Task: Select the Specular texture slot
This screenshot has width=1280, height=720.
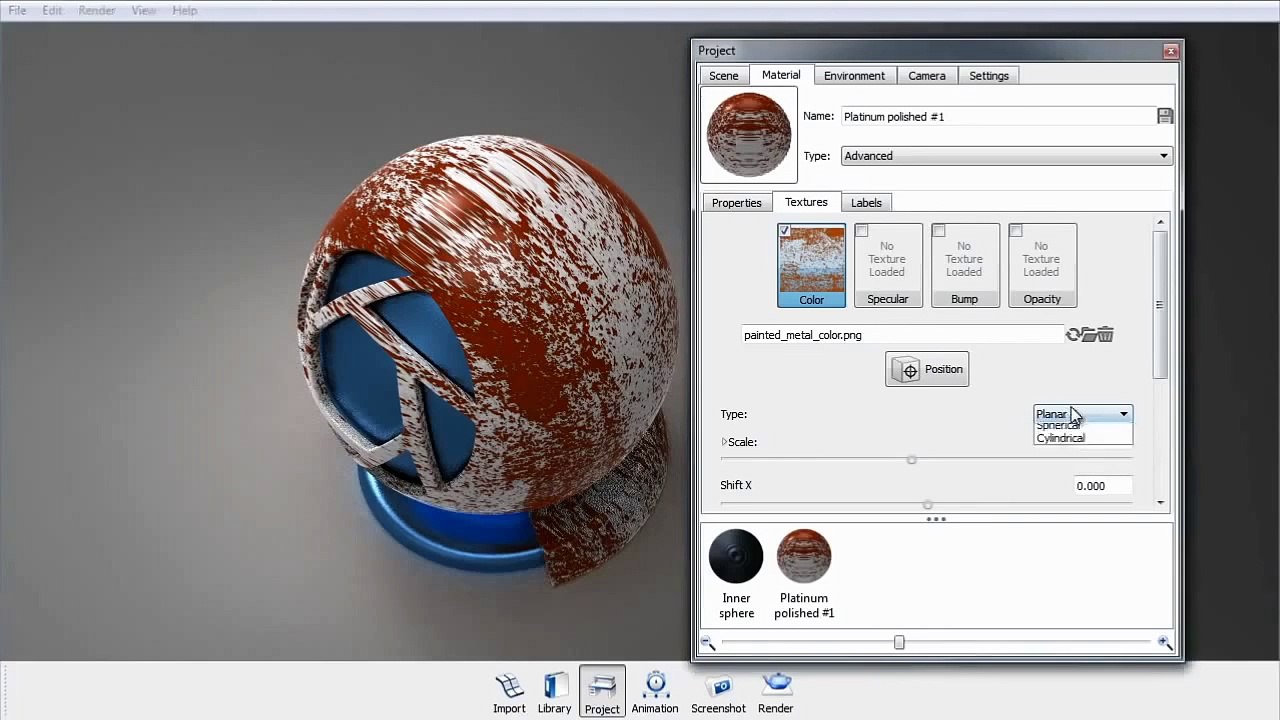Action: pos(888,265)
